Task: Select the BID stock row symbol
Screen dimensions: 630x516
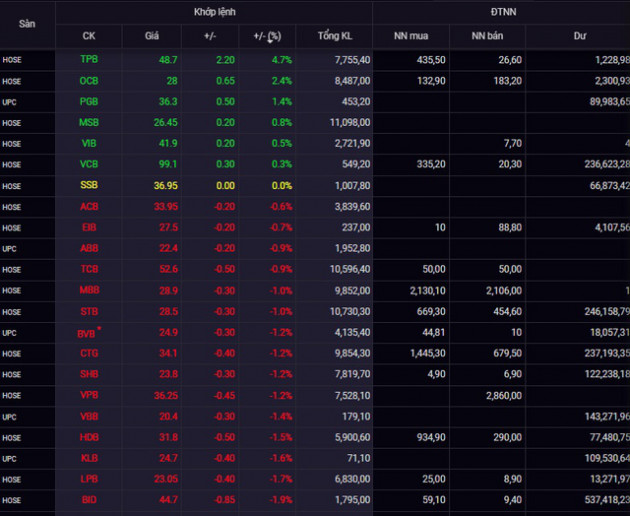Action: [89, 500]
